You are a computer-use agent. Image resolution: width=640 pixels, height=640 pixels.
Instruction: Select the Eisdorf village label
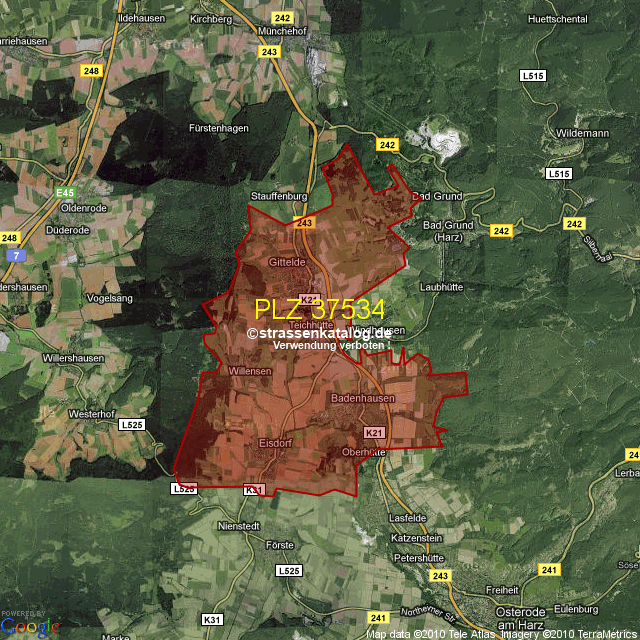tap(275, 441)
